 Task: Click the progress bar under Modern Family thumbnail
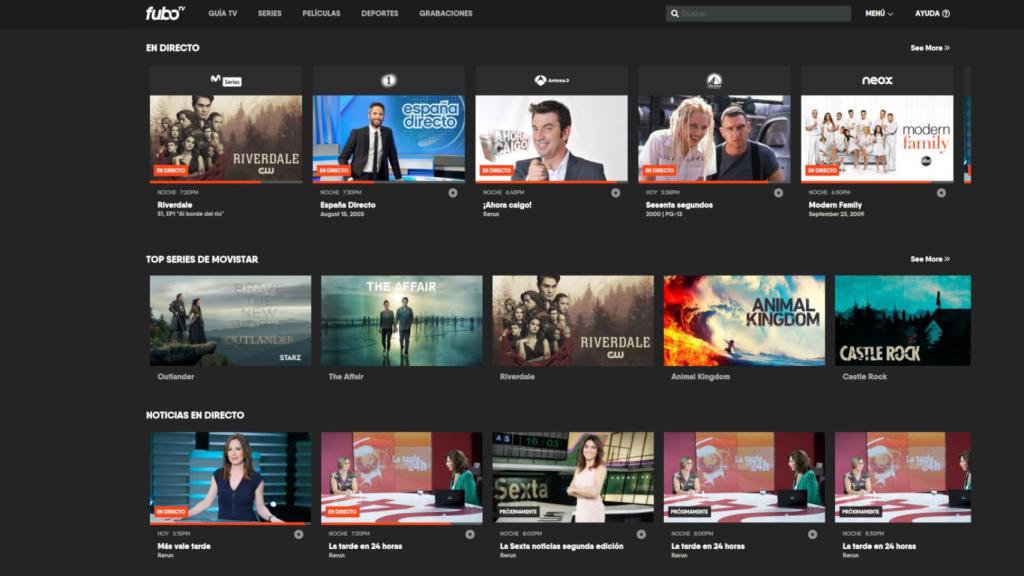876,182
